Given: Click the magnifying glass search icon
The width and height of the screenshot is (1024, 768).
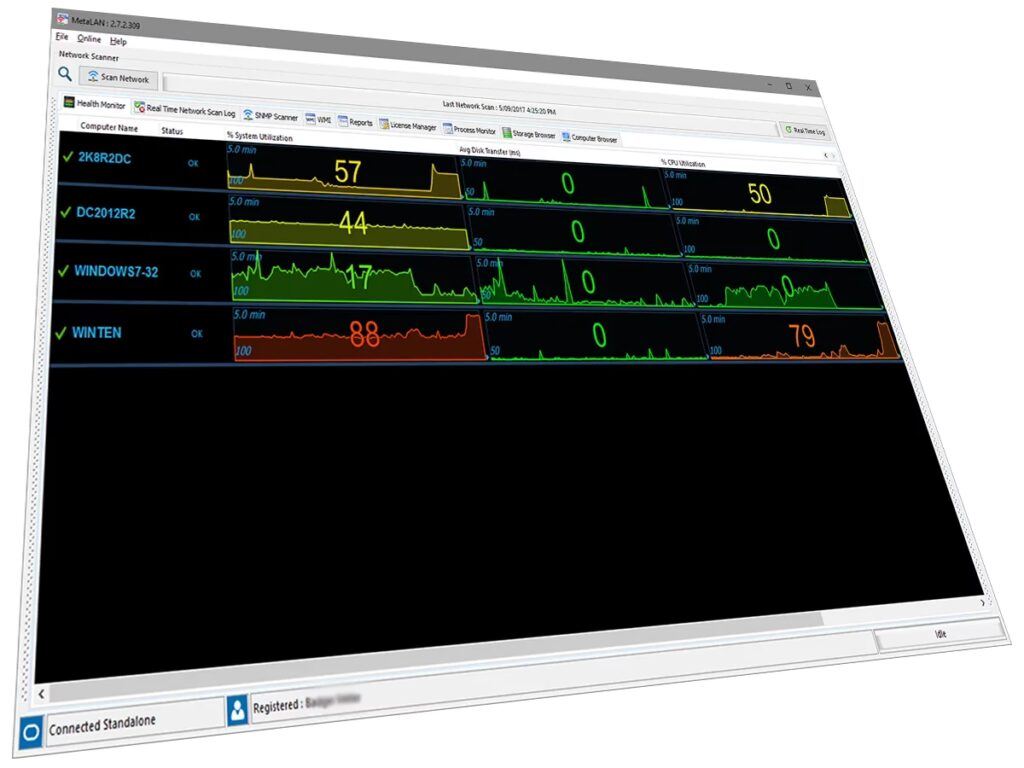Looking at the screenshot, I should coord(65,74).
